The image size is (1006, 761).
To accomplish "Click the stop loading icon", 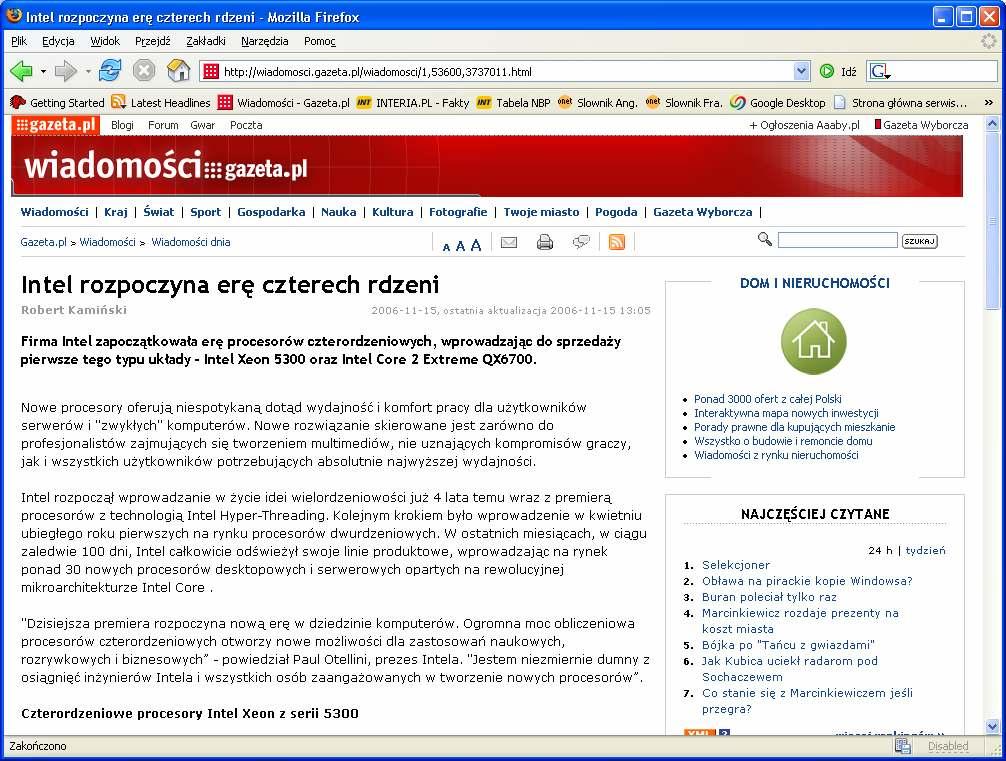I will point(144,71).
